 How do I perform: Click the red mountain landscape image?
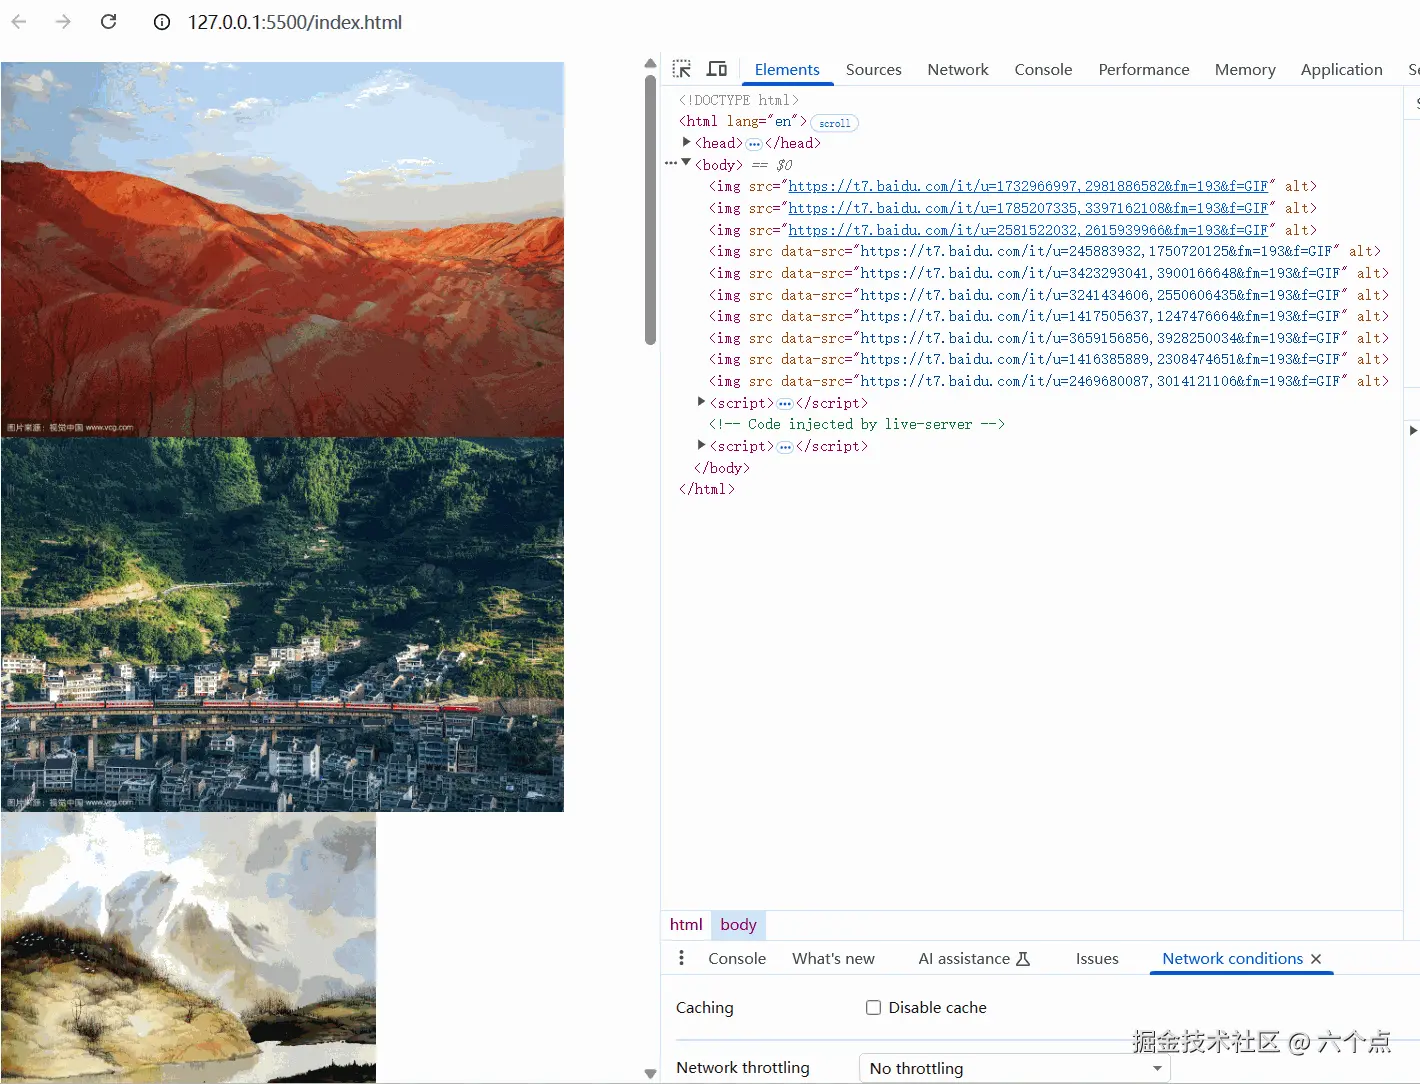tap(282, 249)
